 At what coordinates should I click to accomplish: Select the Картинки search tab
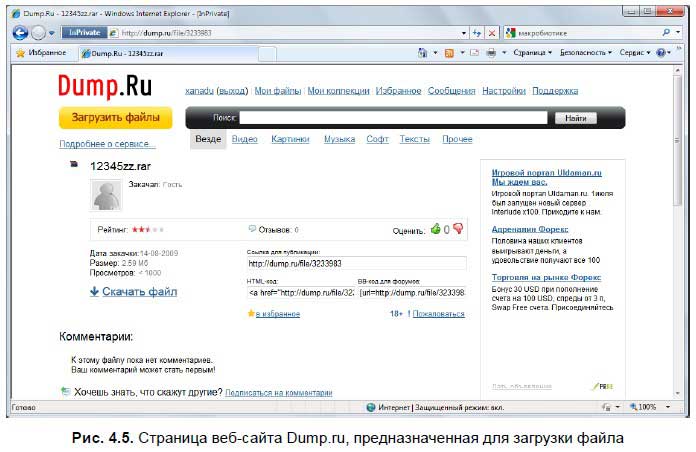[x=290, y=139]
